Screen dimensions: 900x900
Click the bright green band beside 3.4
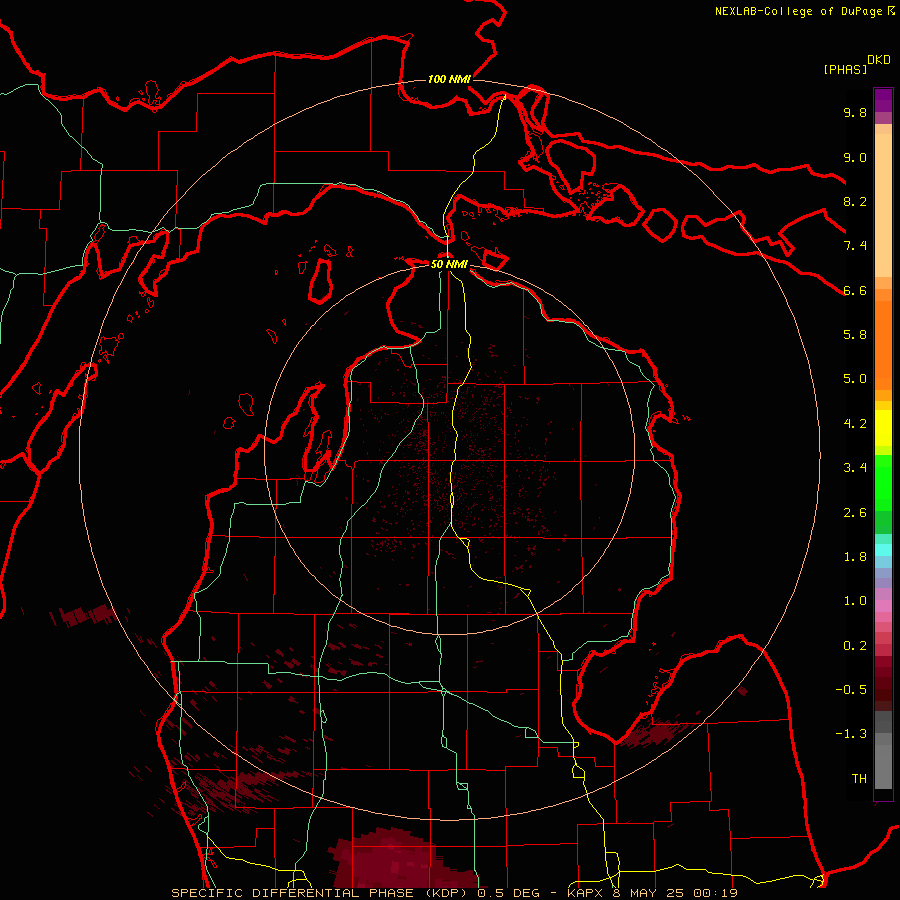pos(883,483)
